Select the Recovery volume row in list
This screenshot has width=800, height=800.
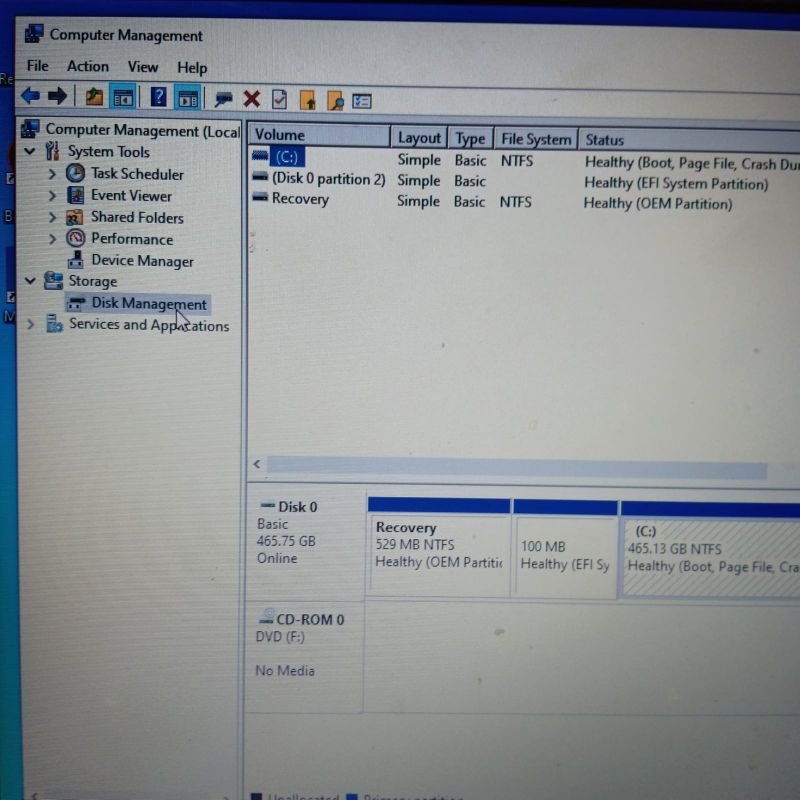click(x=299, y=199)
